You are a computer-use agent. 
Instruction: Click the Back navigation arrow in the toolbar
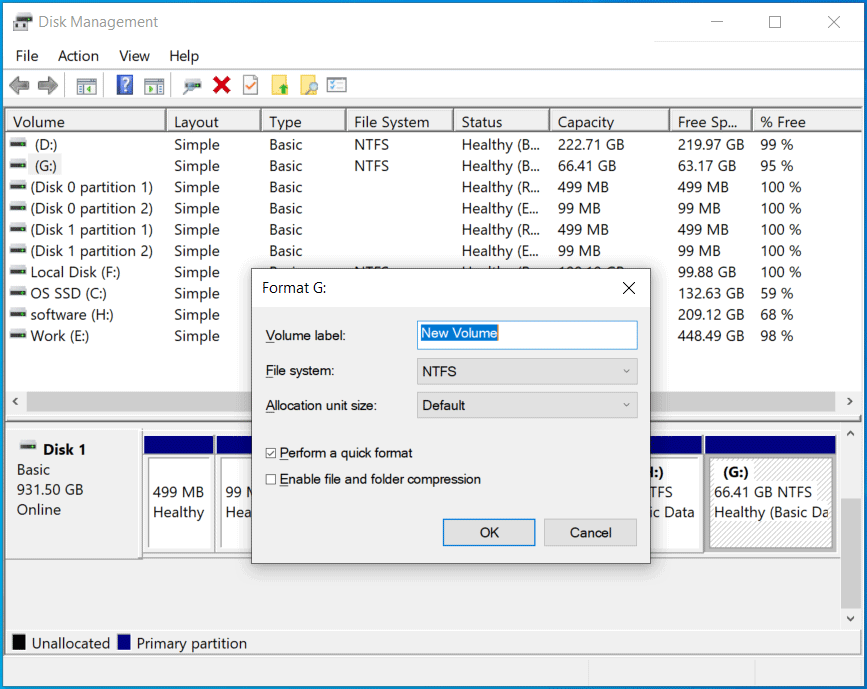click(x=19, y=85)
